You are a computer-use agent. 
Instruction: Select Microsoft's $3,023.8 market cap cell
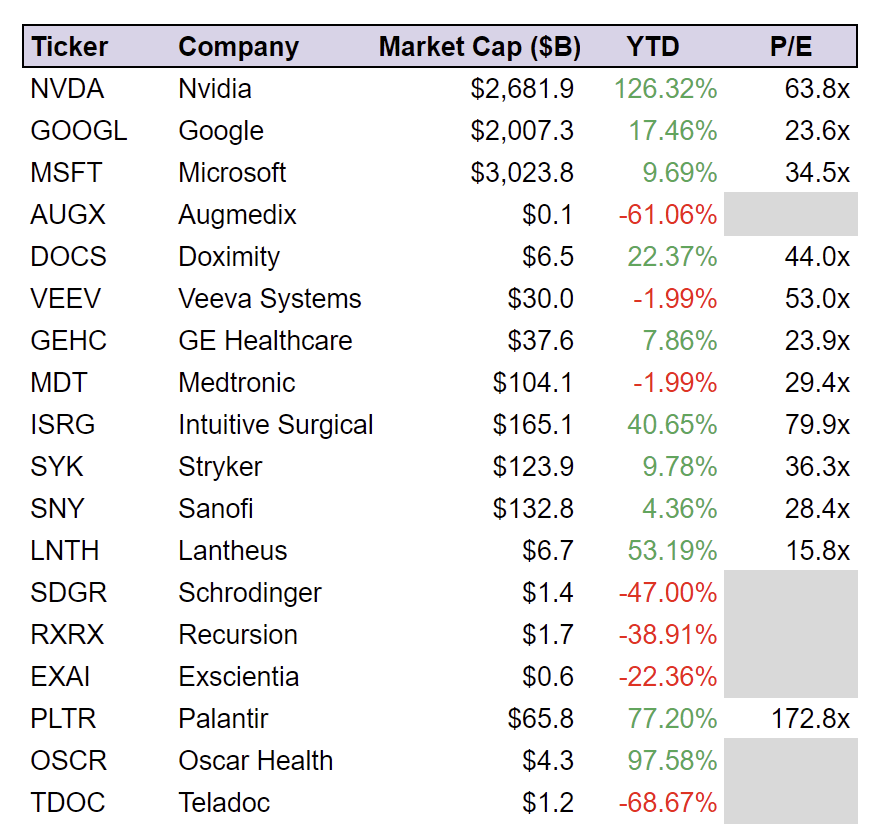pyautogui.click(x=522, y=173)
